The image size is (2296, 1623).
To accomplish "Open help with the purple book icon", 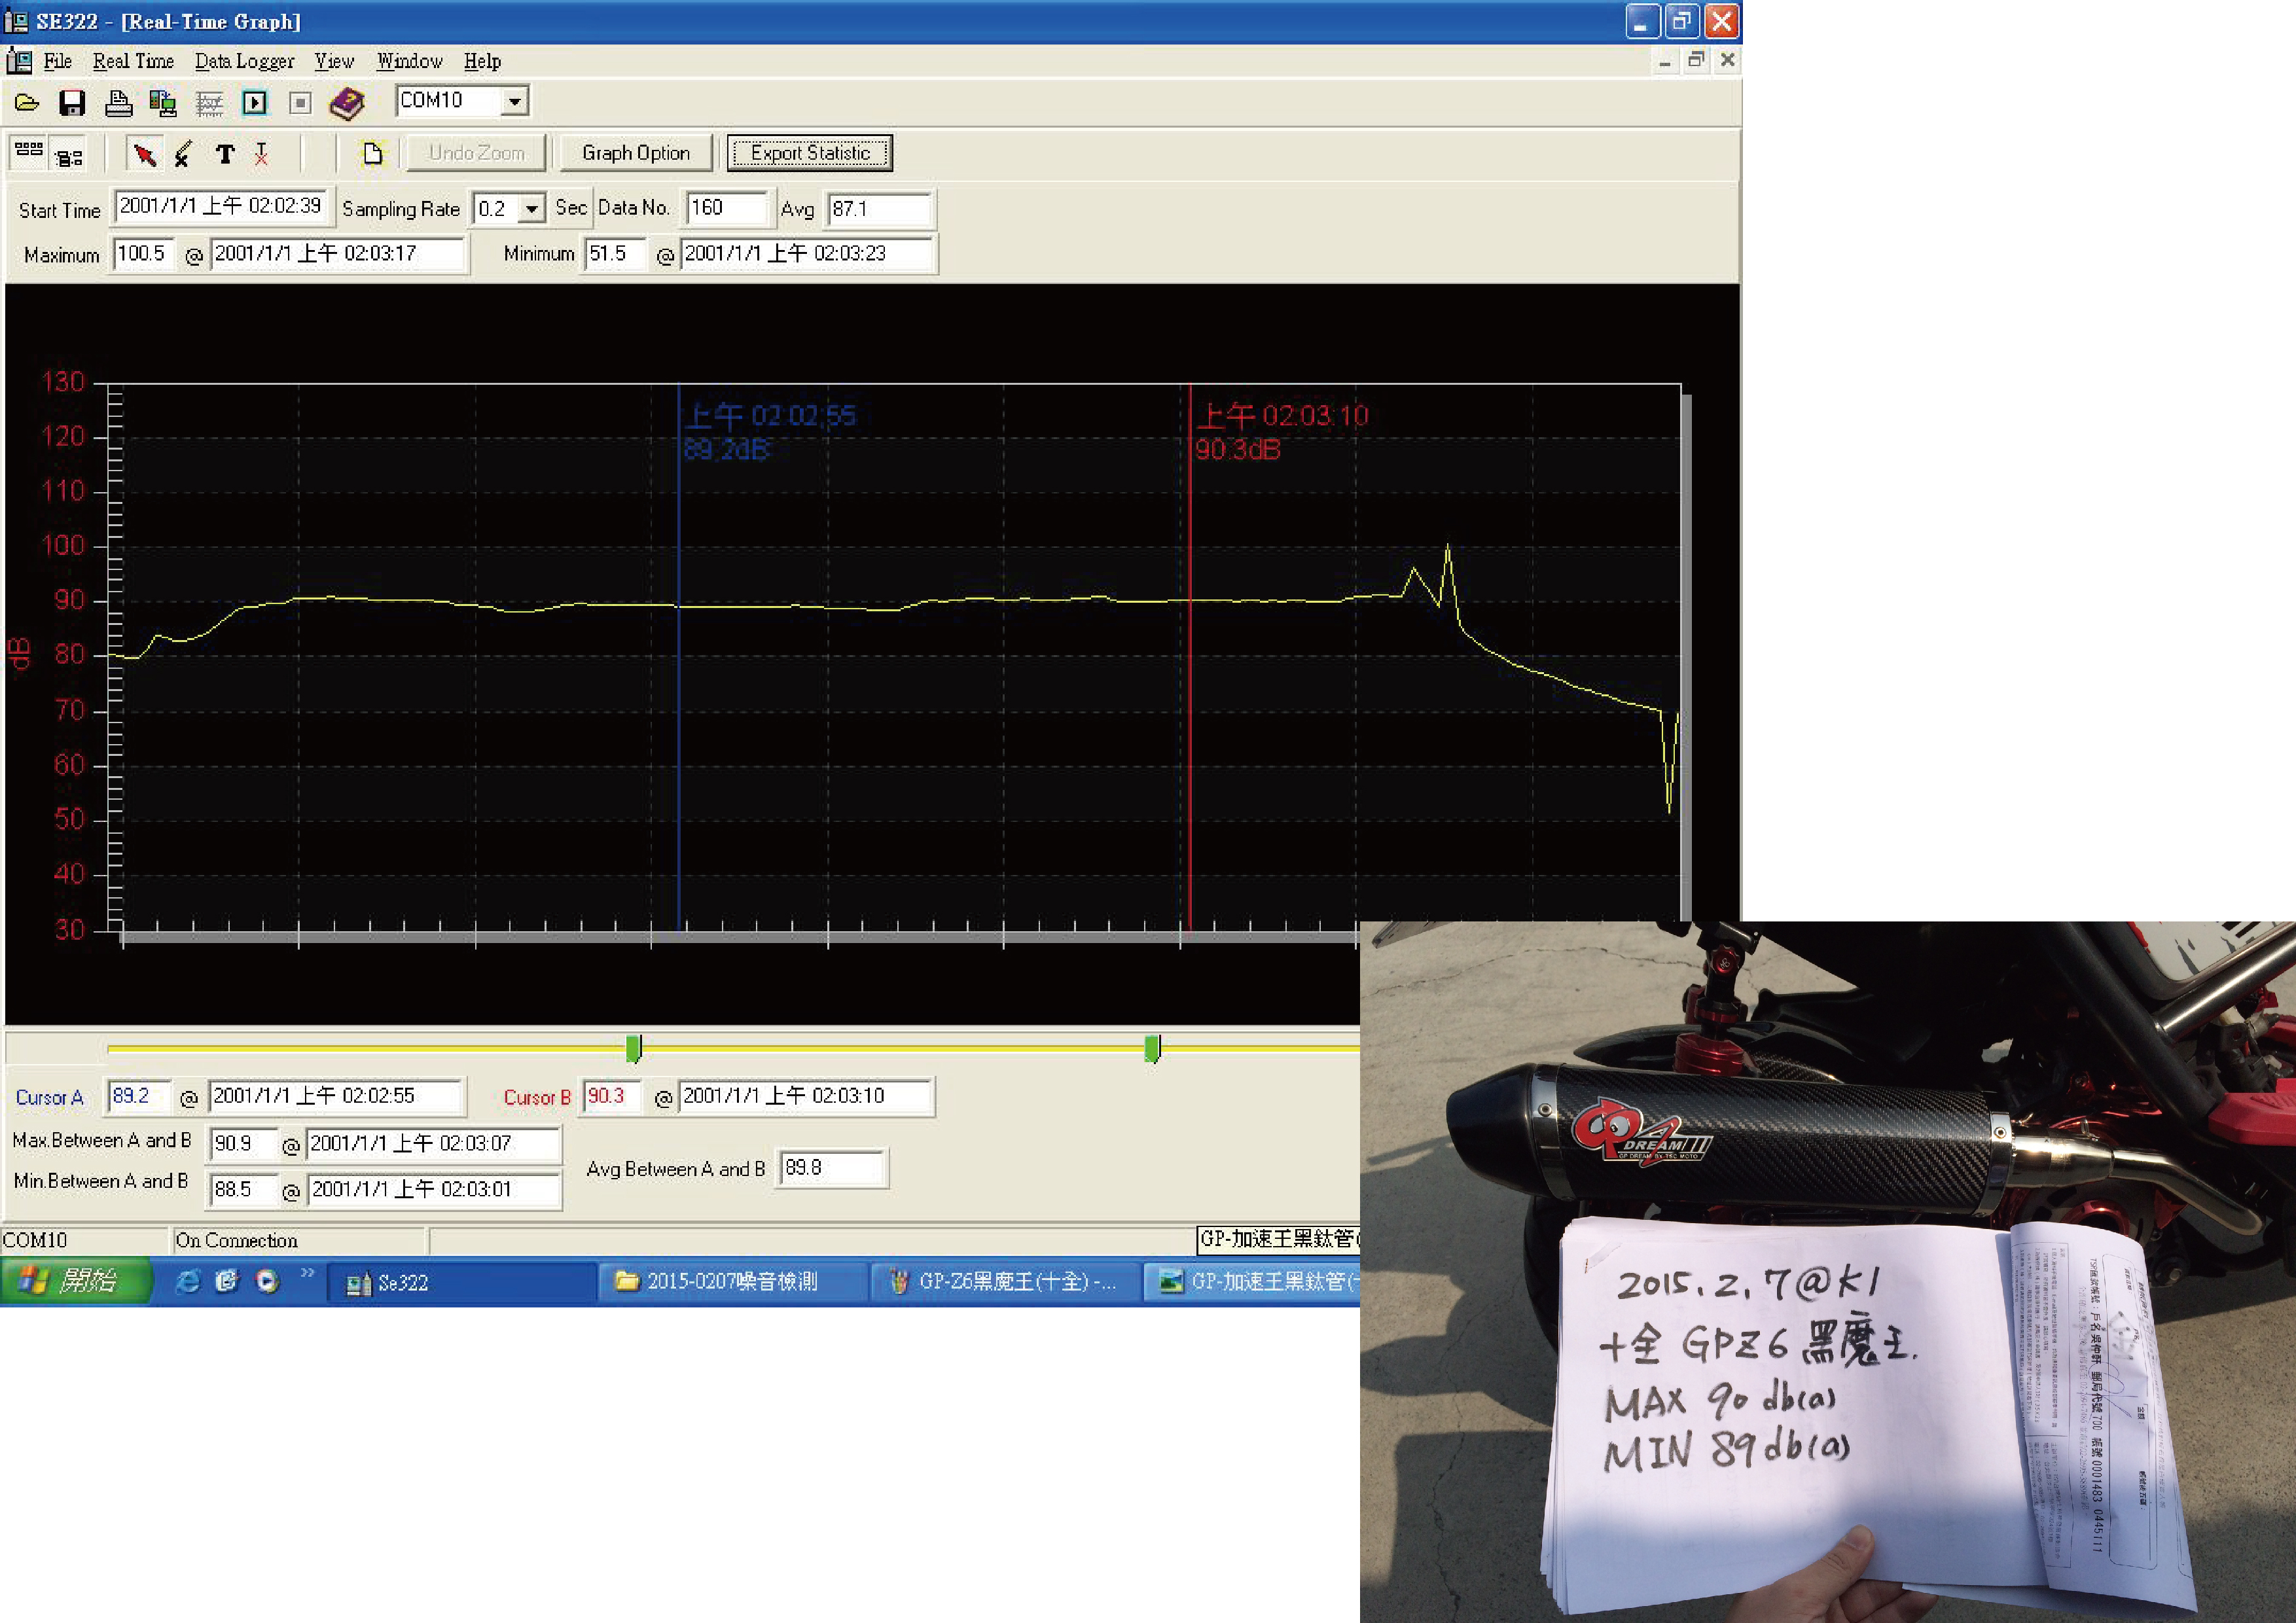I will click(x=347, y=102).
